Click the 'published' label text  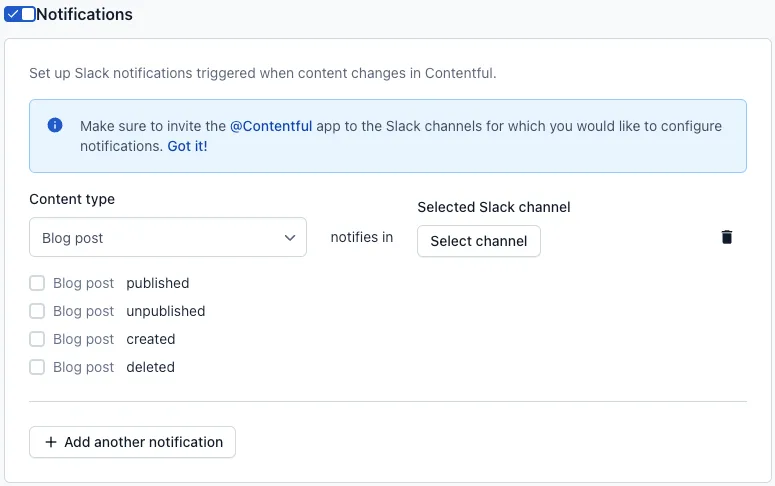coord(158,283)
